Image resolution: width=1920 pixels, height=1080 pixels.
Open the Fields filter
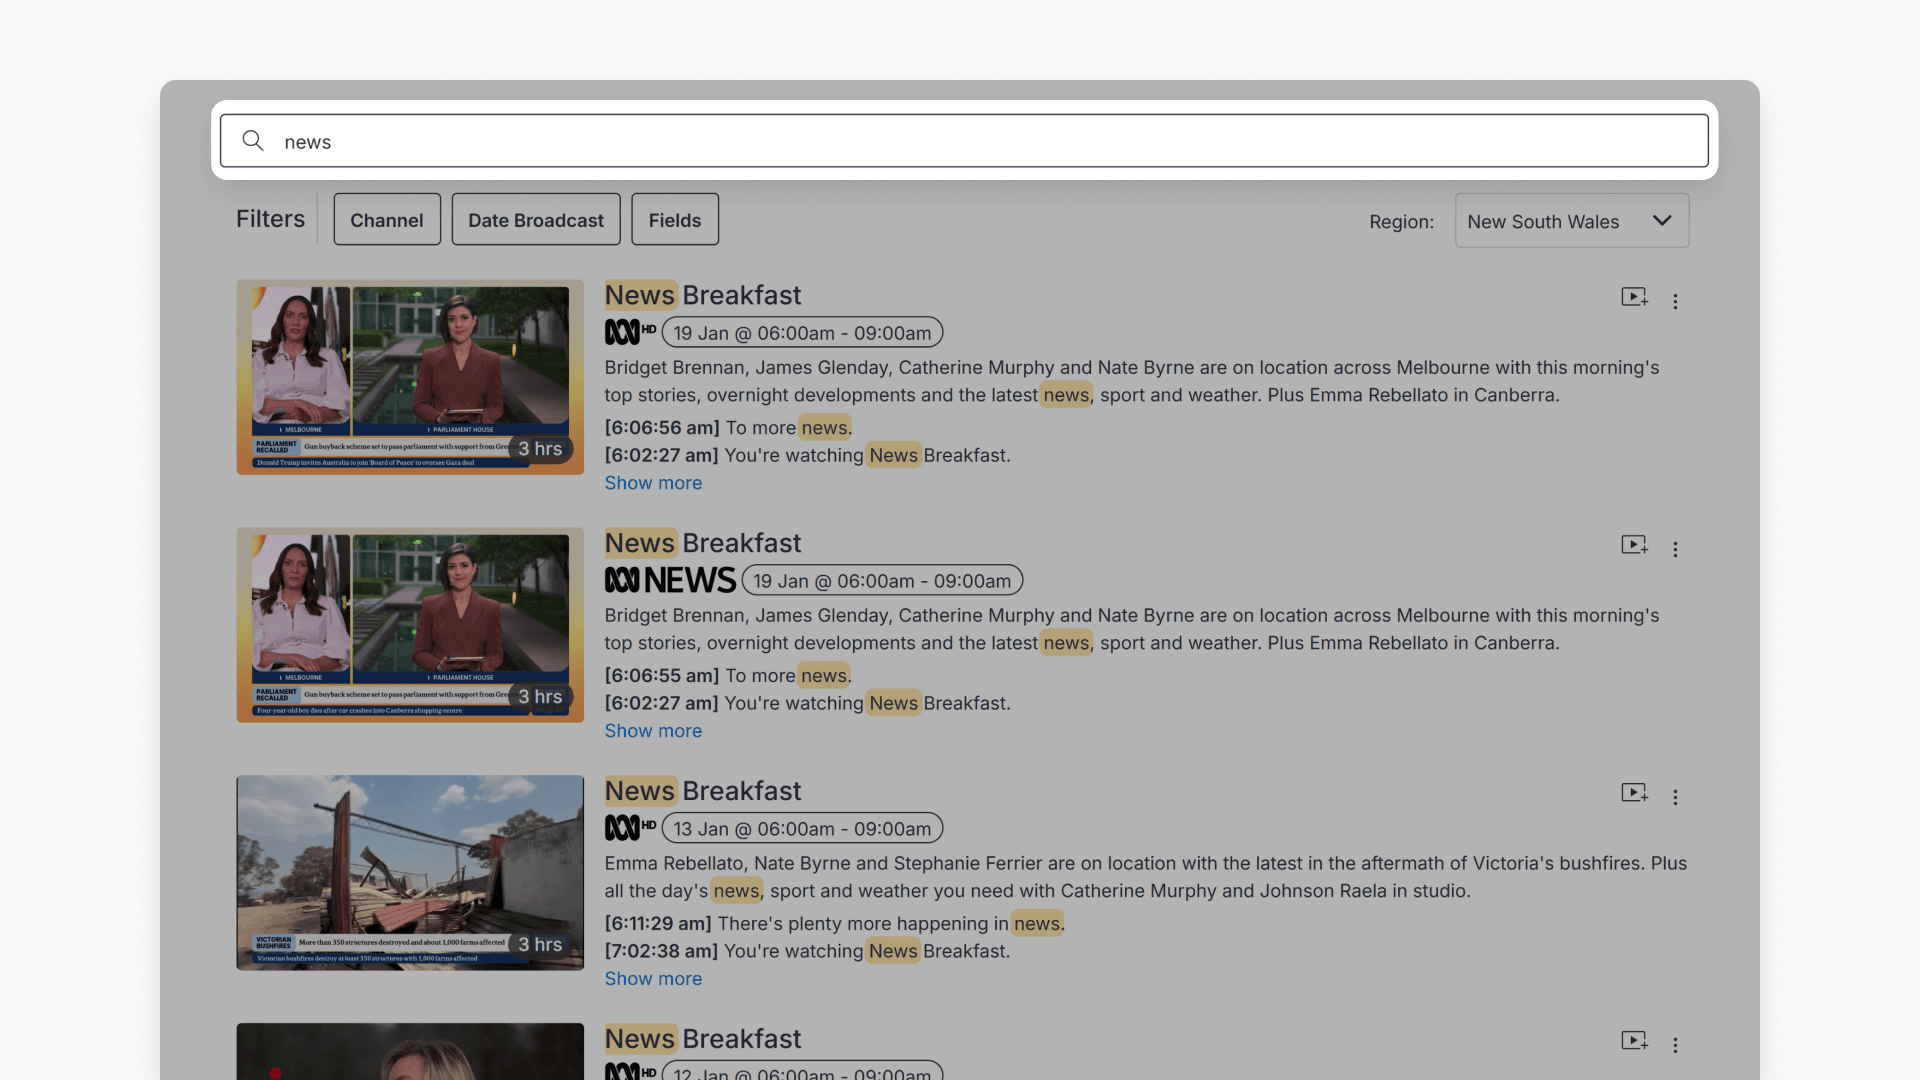tap(675, 220)
